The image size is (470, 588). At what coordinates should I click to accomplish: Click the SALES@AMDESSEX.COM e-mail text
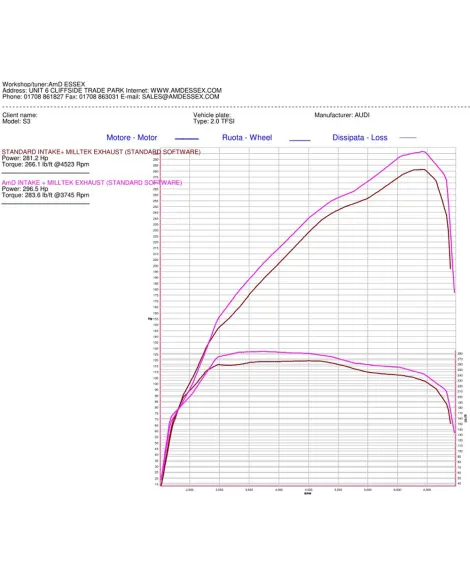coord(180,96)
